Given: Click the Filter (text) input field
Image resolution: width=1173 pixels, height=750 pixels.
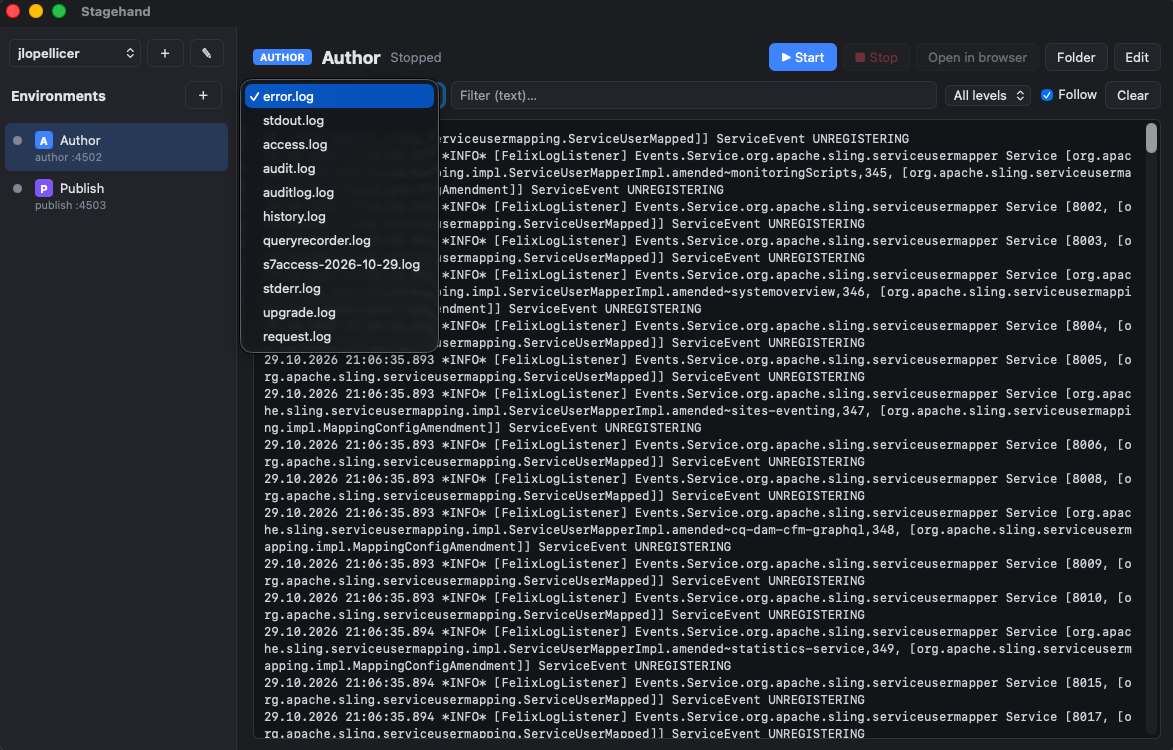Looking at the screenshot, I should 693,96.
